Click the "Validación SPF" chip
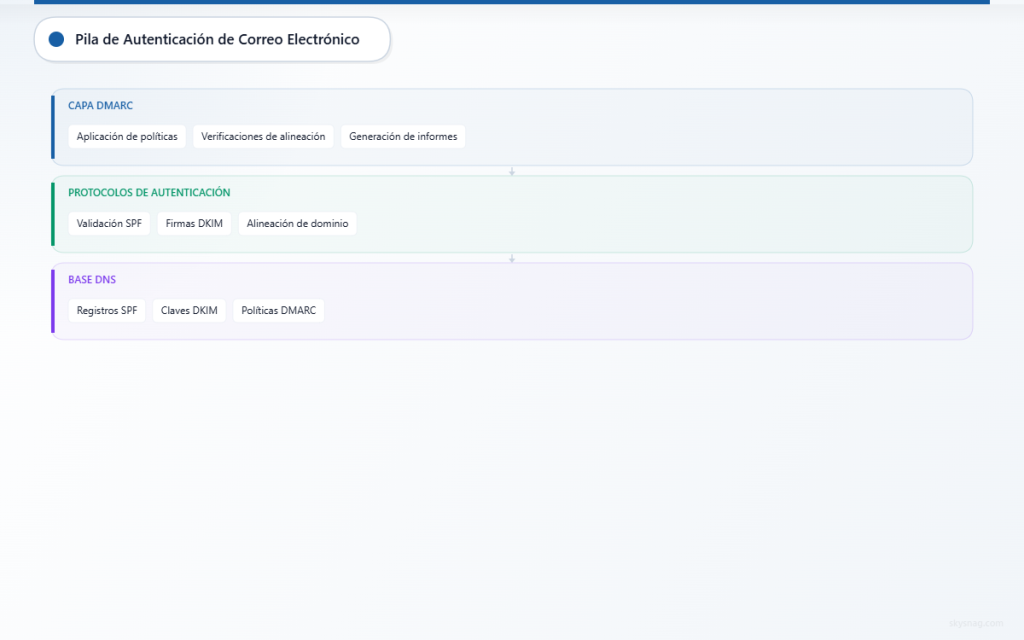Screen dimensions: 1024x640 pos(109,224)
